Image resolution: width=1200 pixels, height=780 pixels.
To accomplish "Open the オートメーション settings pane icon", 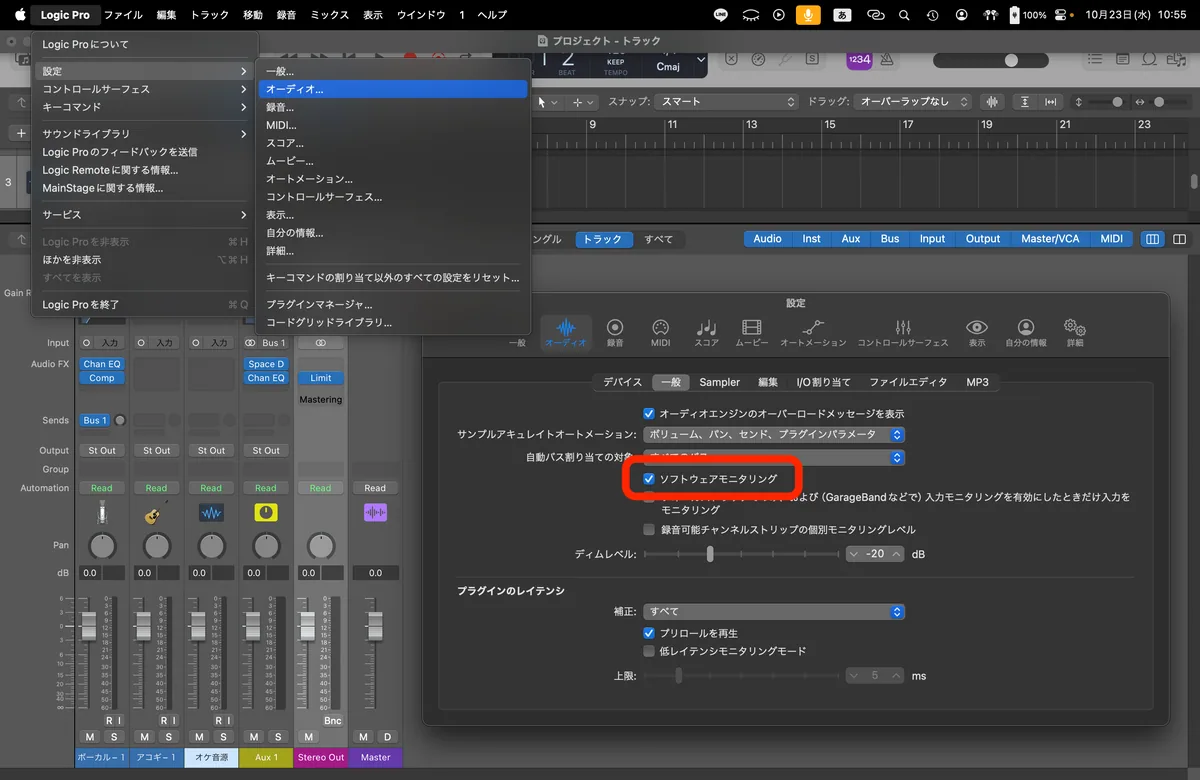I will (x=813, y=333).
